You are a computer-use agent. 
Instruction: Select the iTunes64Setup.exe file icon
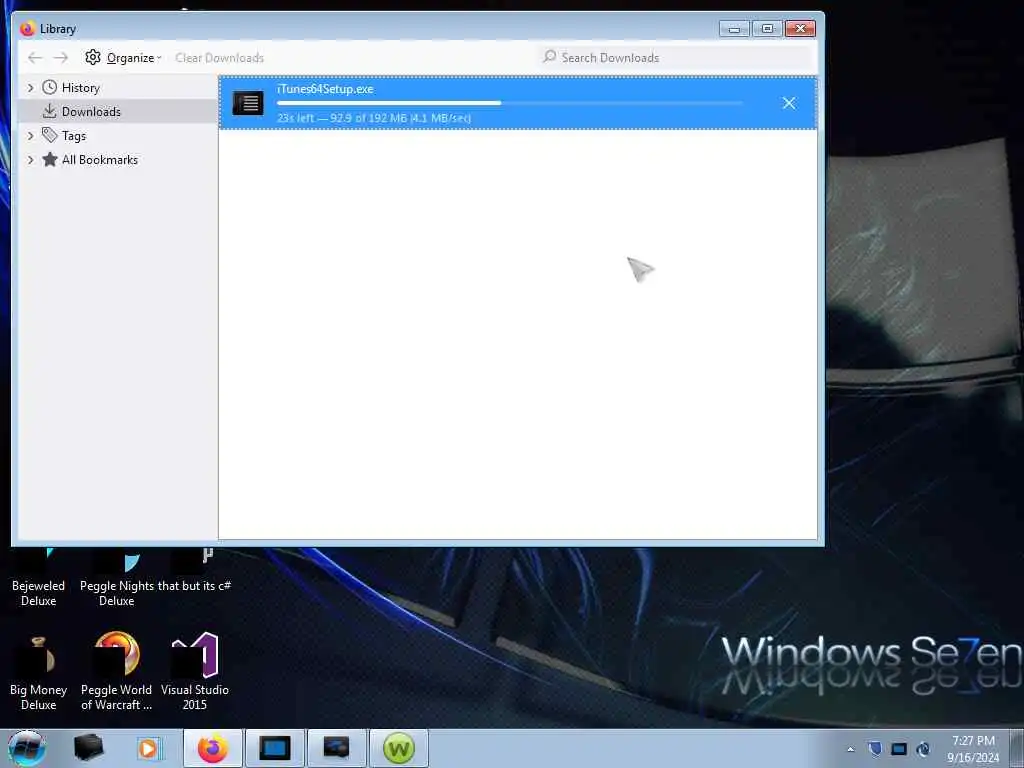point(248,103)
